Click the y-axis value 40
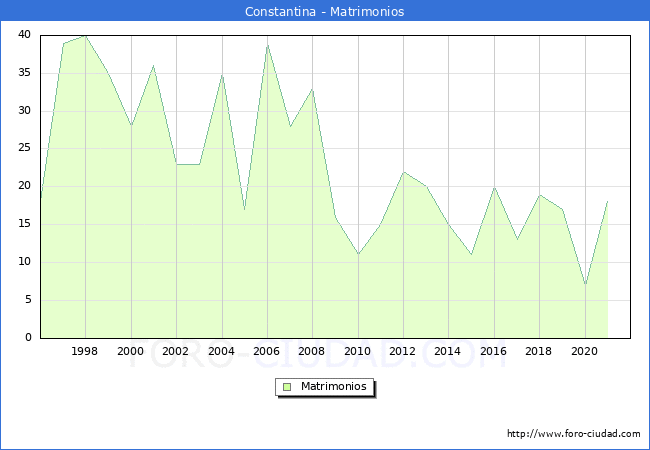 [24, 35]
